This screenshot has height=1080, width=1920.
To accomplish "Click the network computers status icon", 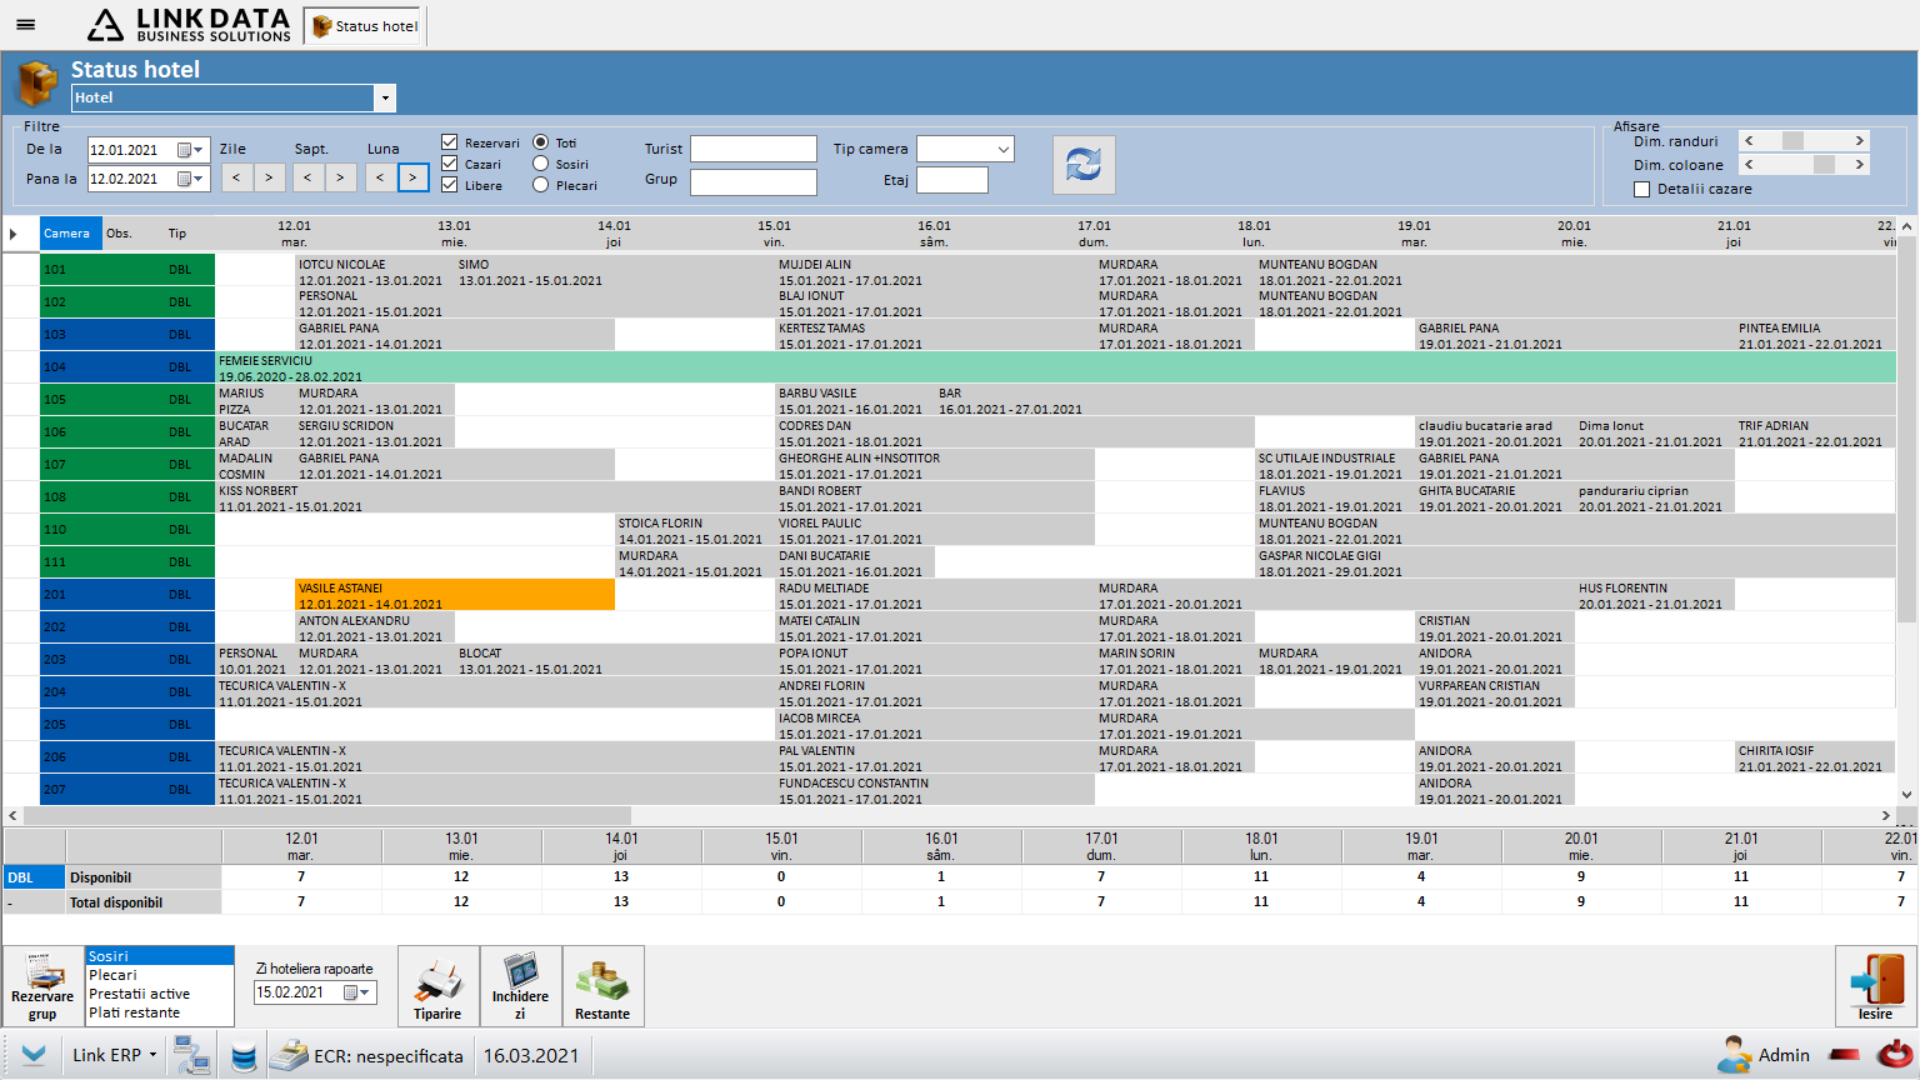I will click(x=191, y=1055).
